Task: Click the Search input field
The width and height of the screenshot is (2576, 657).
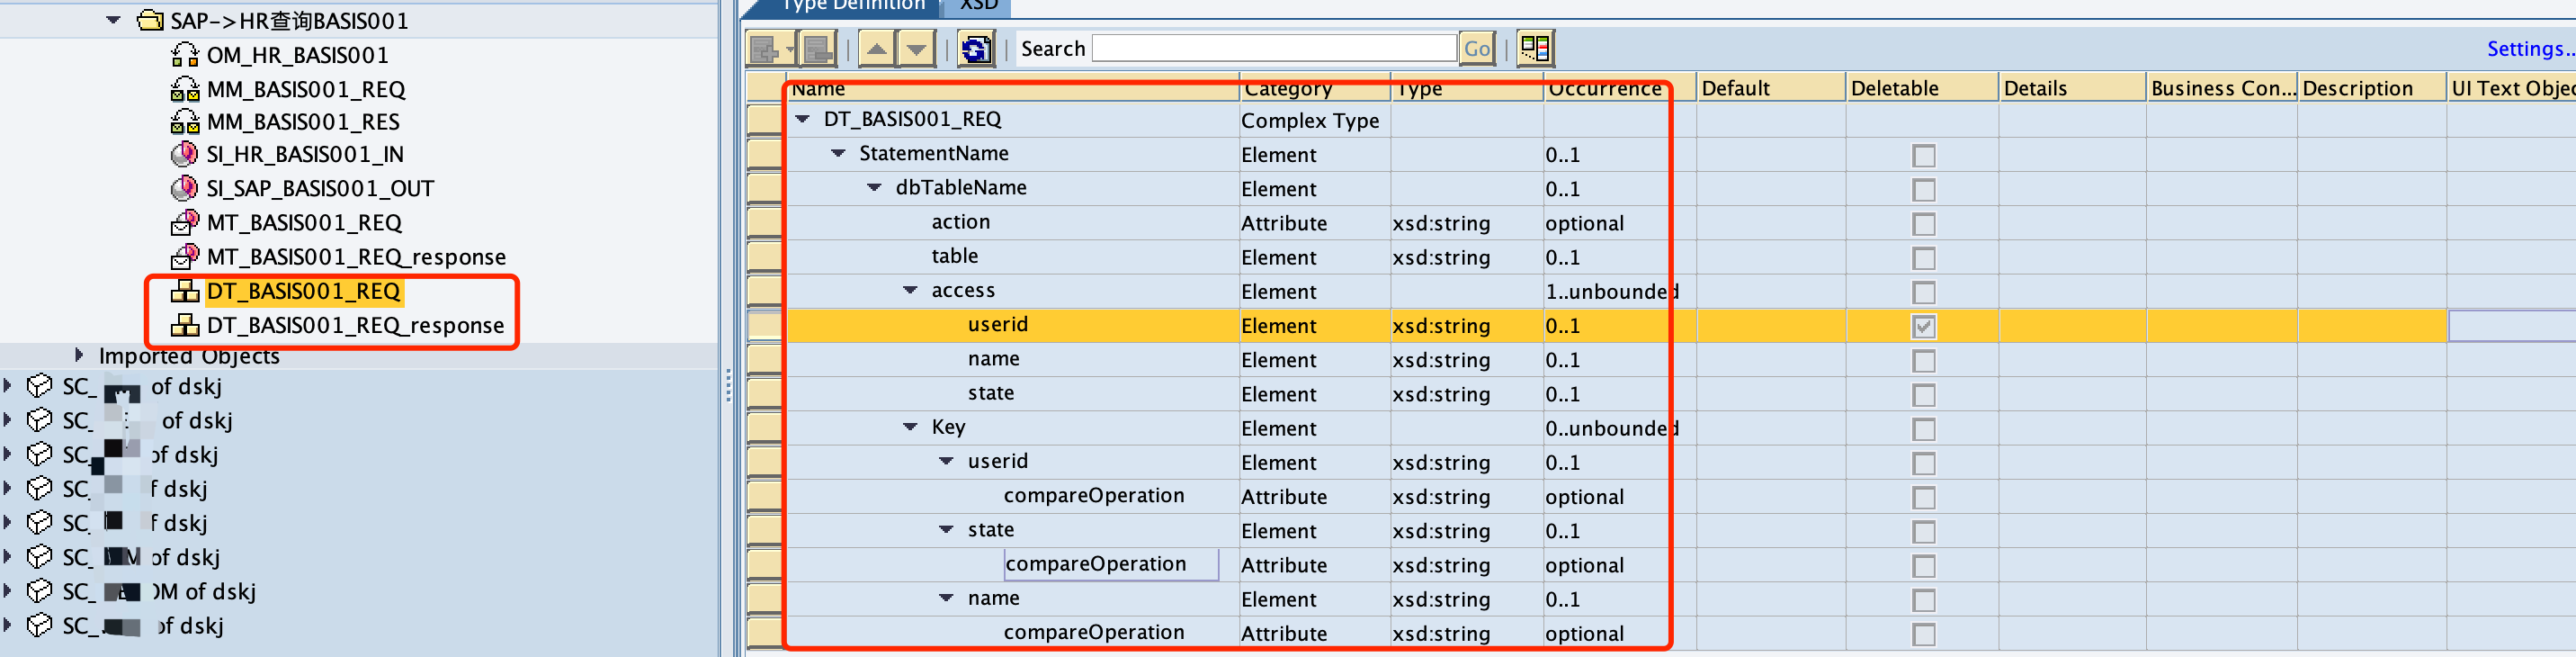Action: (x=1274, y=48)
